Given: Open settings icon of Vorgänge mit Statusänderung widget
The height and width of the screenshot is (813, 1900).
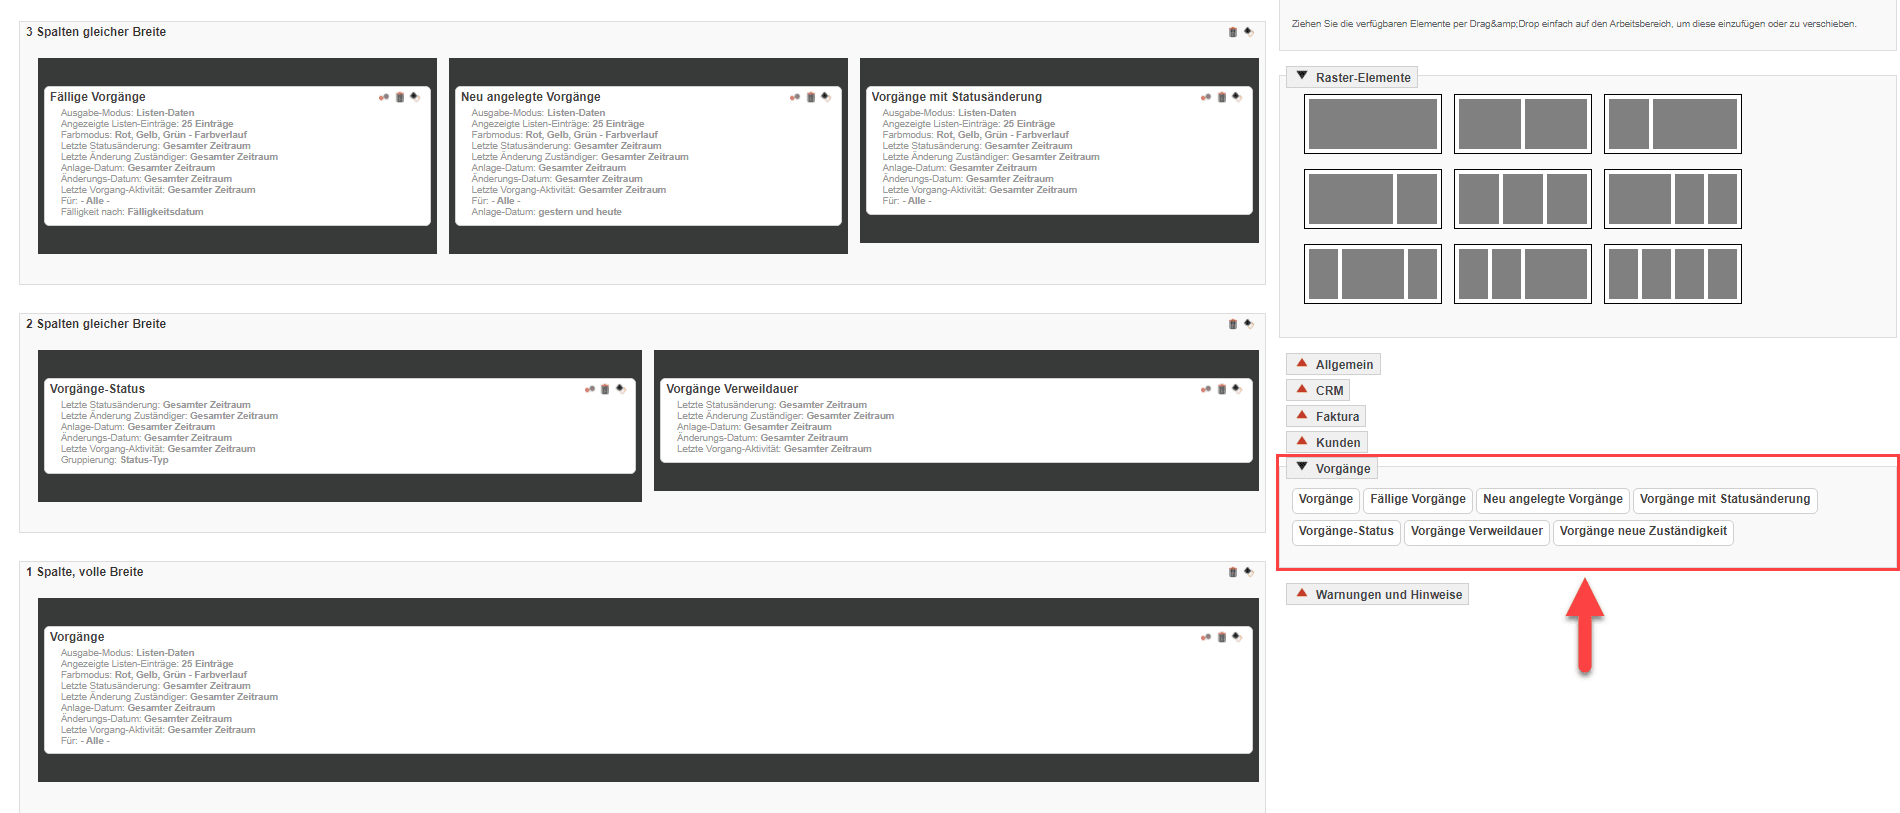Looking at the screenshot, I should point(1206,97).
